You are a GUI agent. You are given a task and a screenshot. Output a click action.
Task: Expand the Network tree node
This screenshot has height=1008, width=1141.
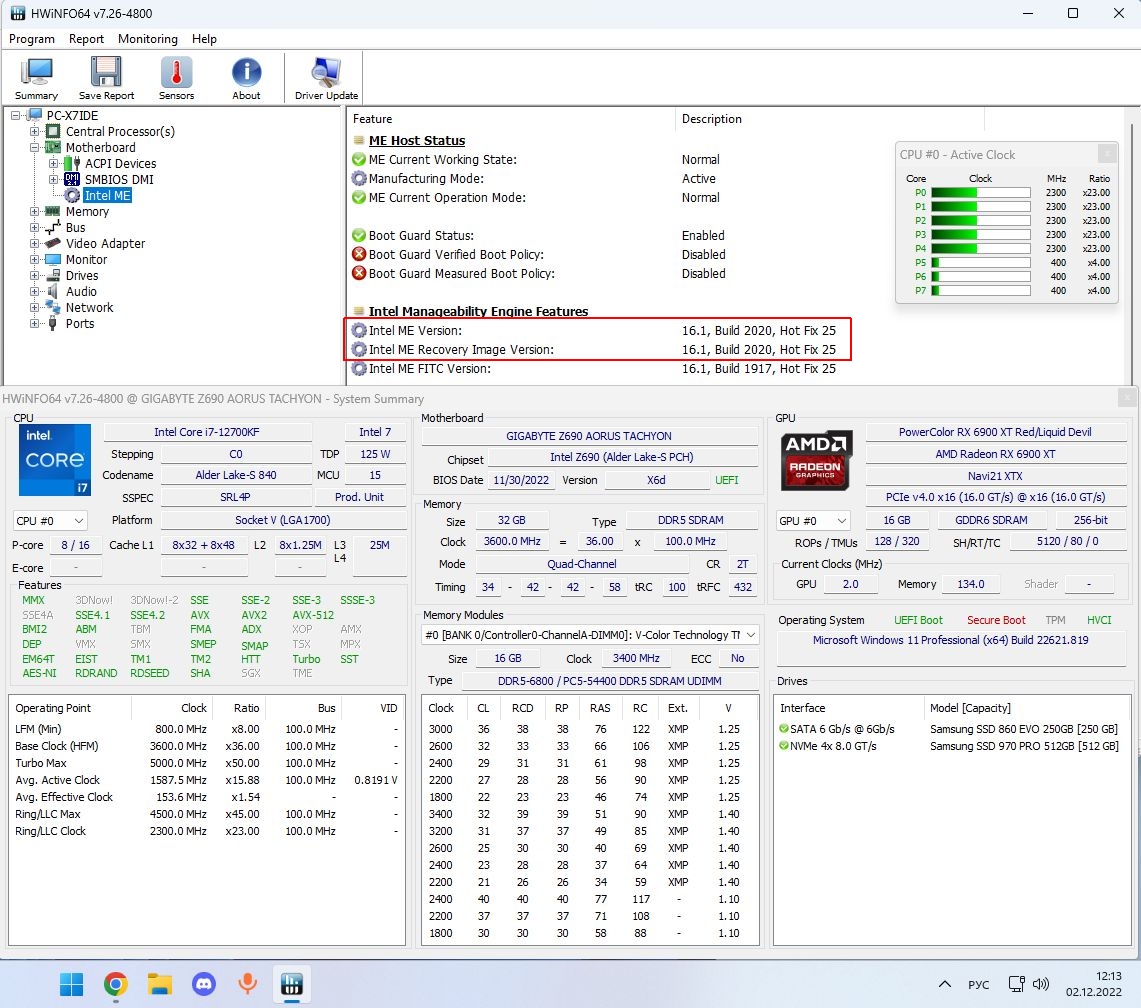tap(34, 308)
